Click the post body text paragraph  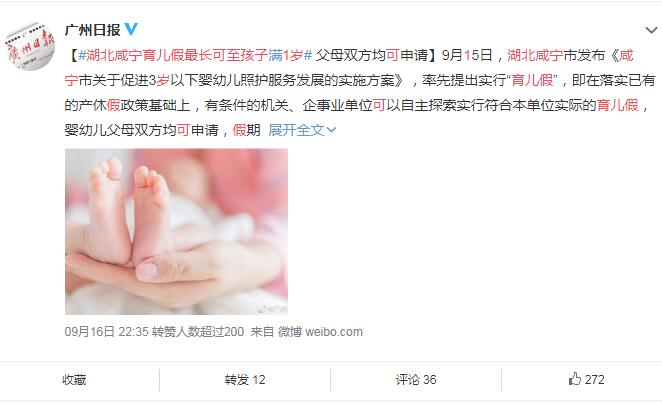(x=360, y=92)
